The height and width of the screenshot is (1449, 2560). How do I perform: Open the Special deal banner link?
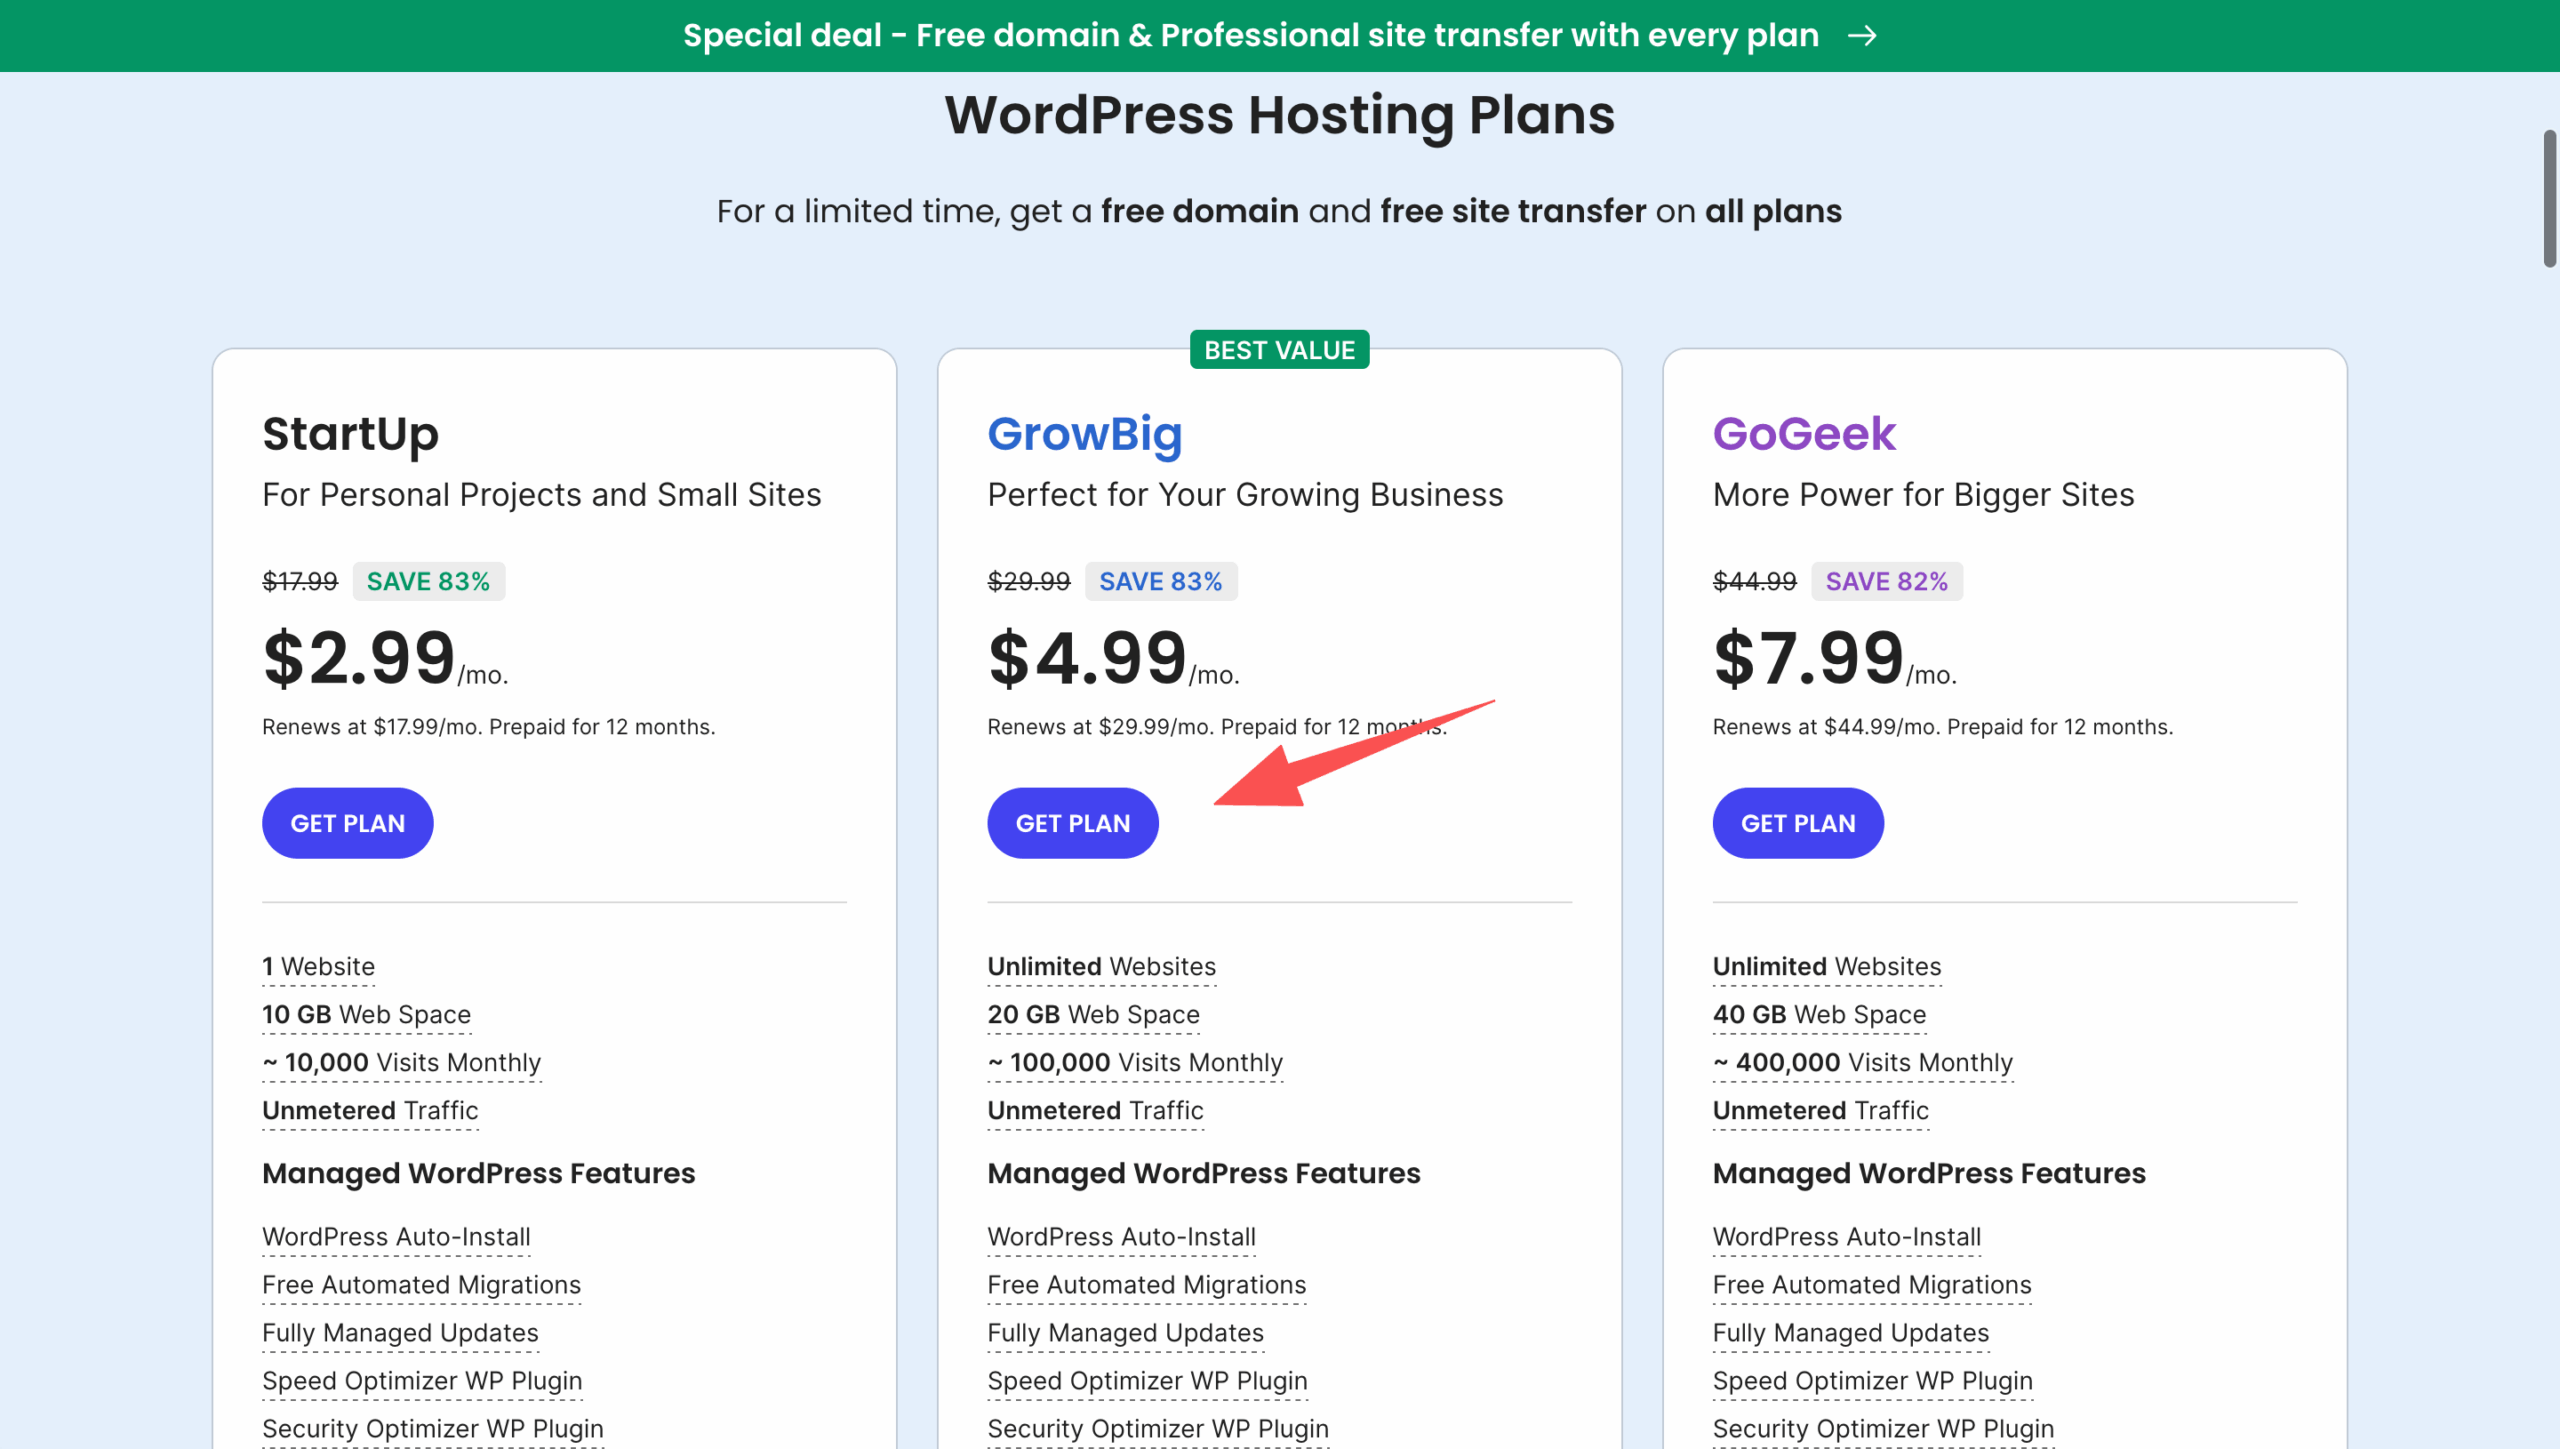[1250, 36]
